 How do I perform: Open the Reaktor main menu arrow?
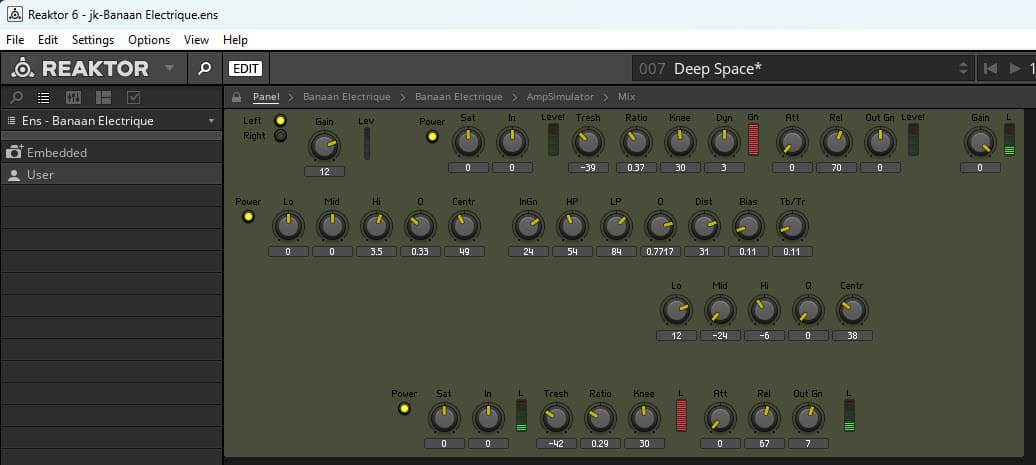[169, 69]
